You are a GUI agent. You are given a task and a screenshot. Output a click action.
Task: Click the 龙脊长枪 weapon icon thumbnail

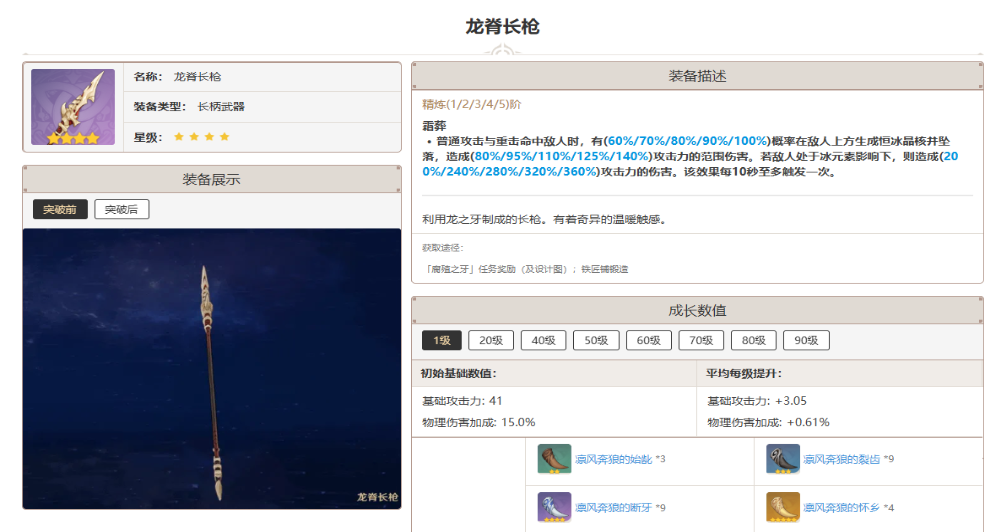73,107
